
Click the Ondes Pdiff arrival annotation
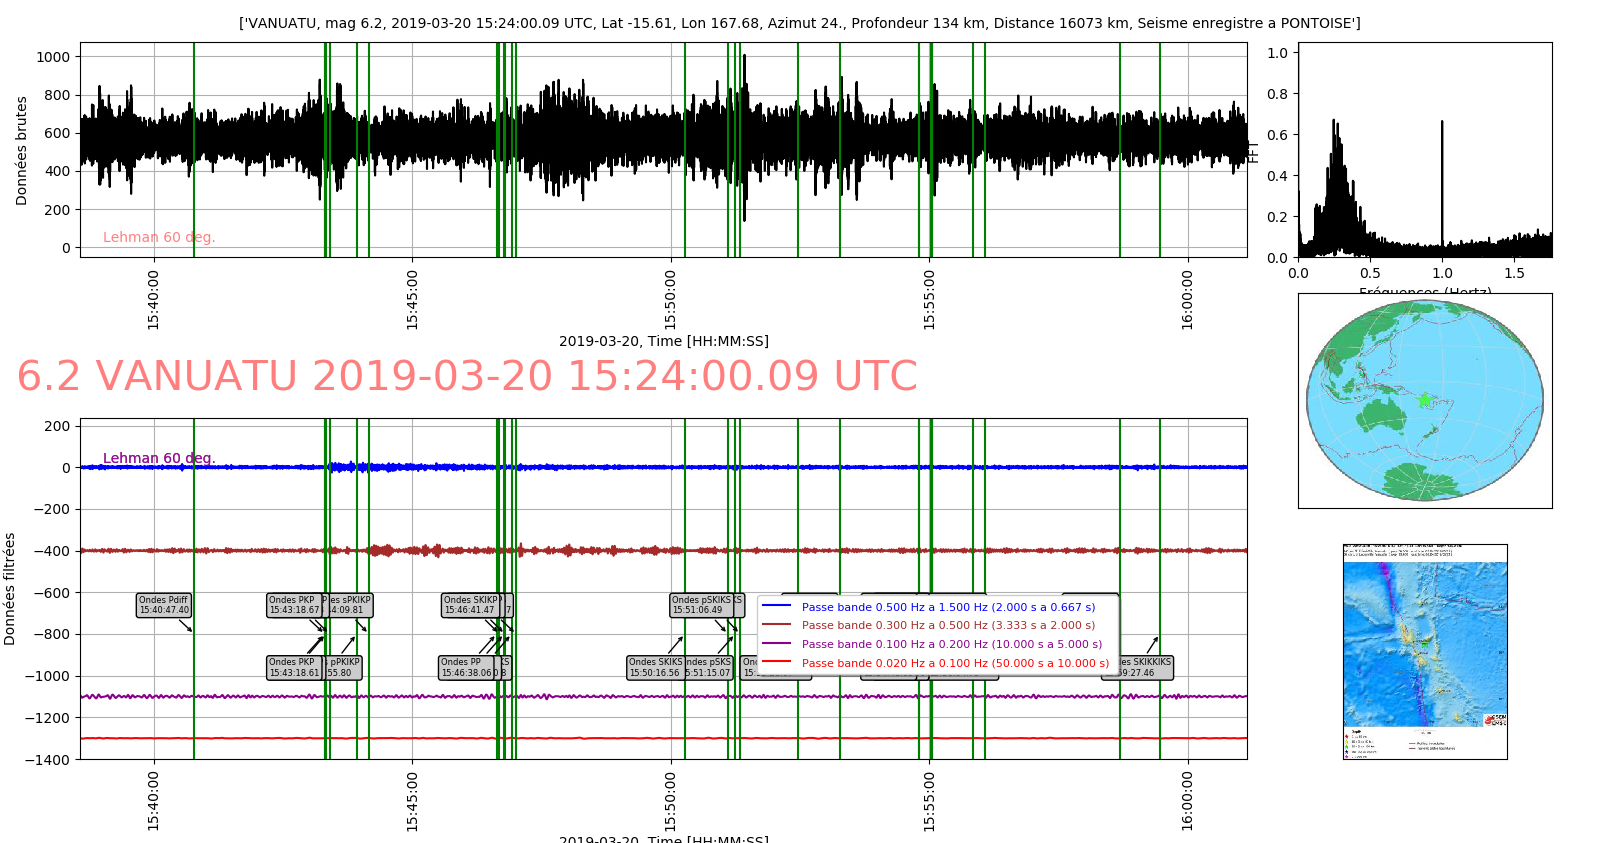tap(163, 605)
